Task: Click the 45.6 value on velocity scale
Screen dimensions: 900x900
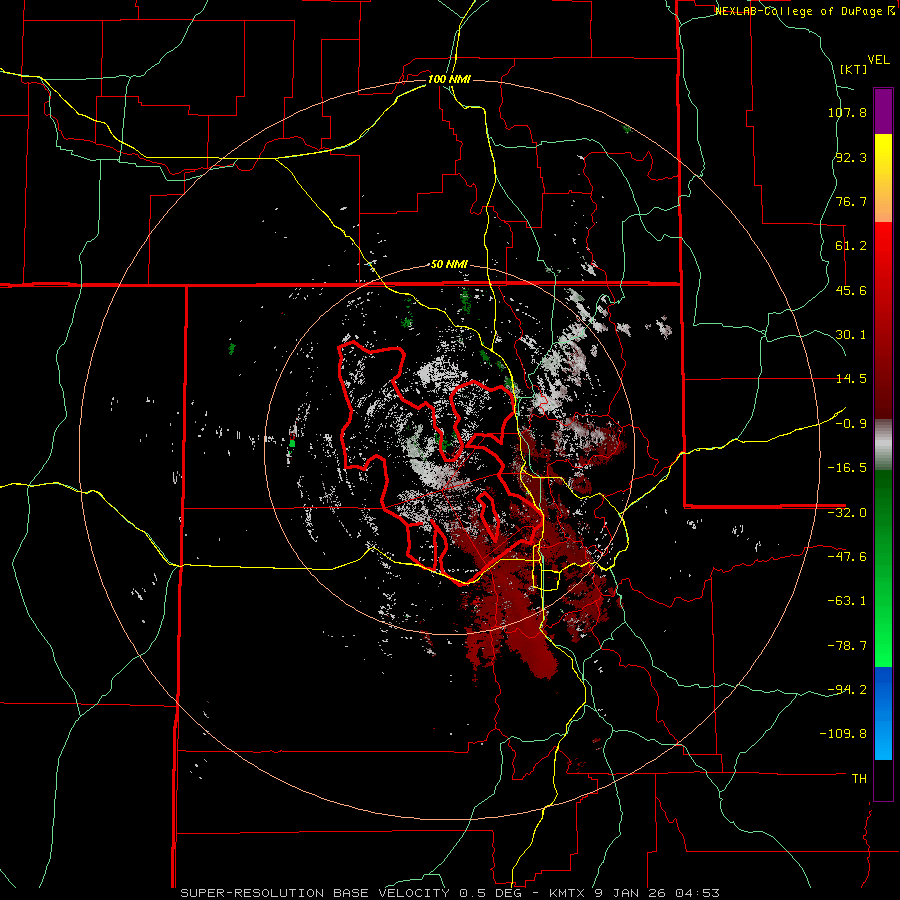Action: pos(851,290)
